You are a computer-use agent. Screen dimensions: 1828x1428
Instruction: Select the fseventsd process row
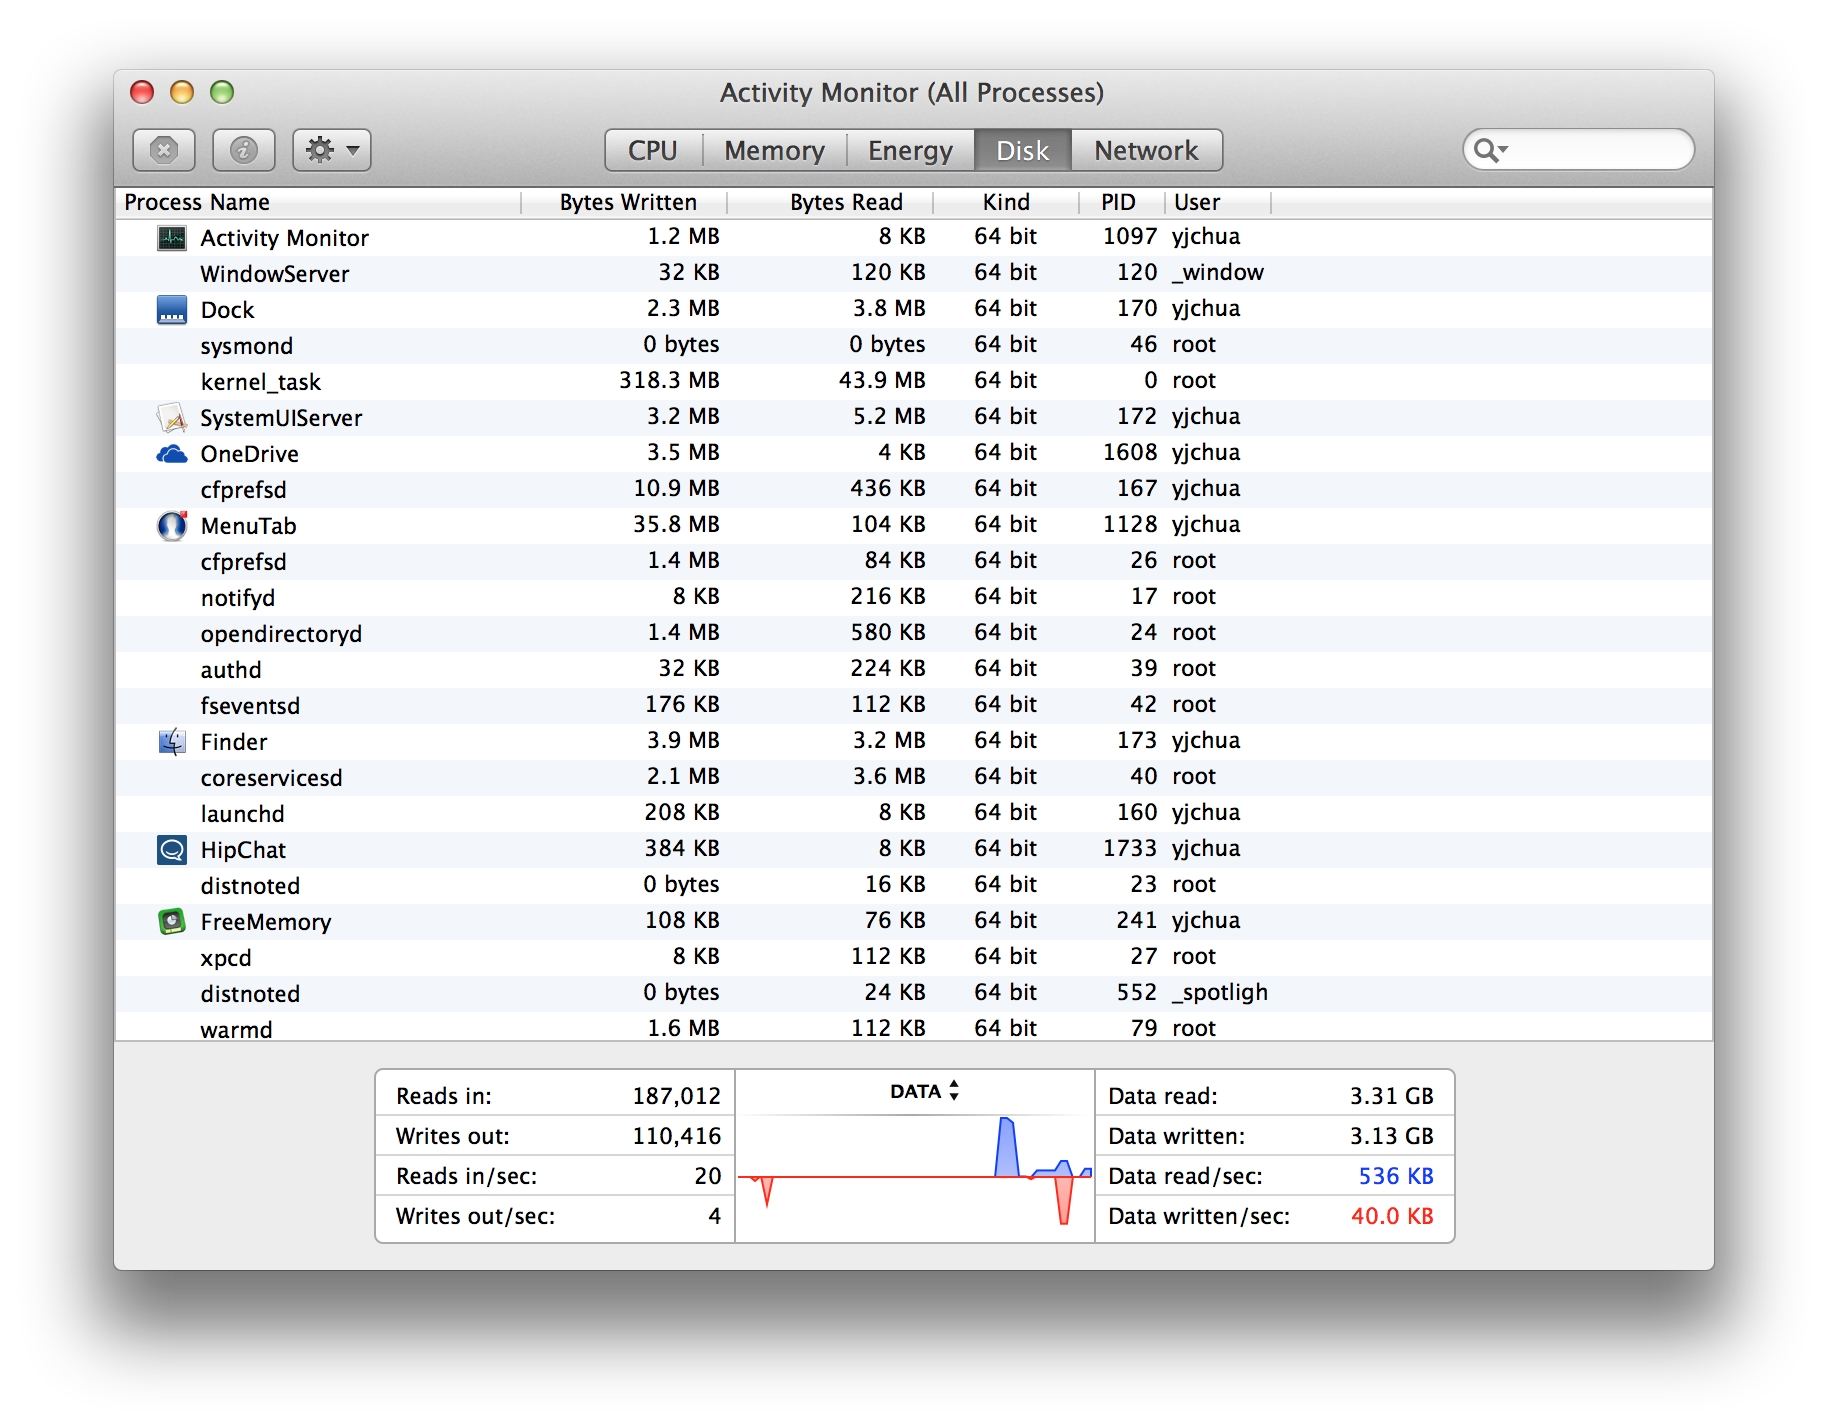(914, 706)
